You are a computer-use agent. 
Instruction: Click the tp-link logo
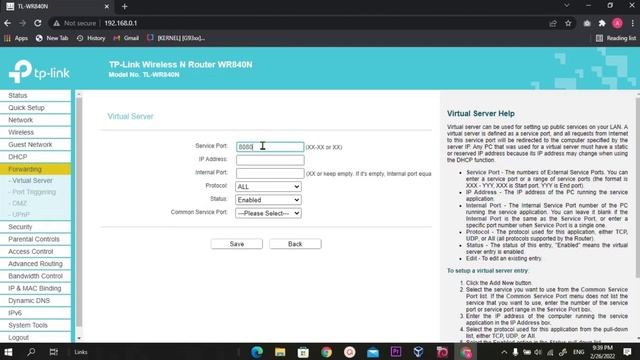coord(39,72)
